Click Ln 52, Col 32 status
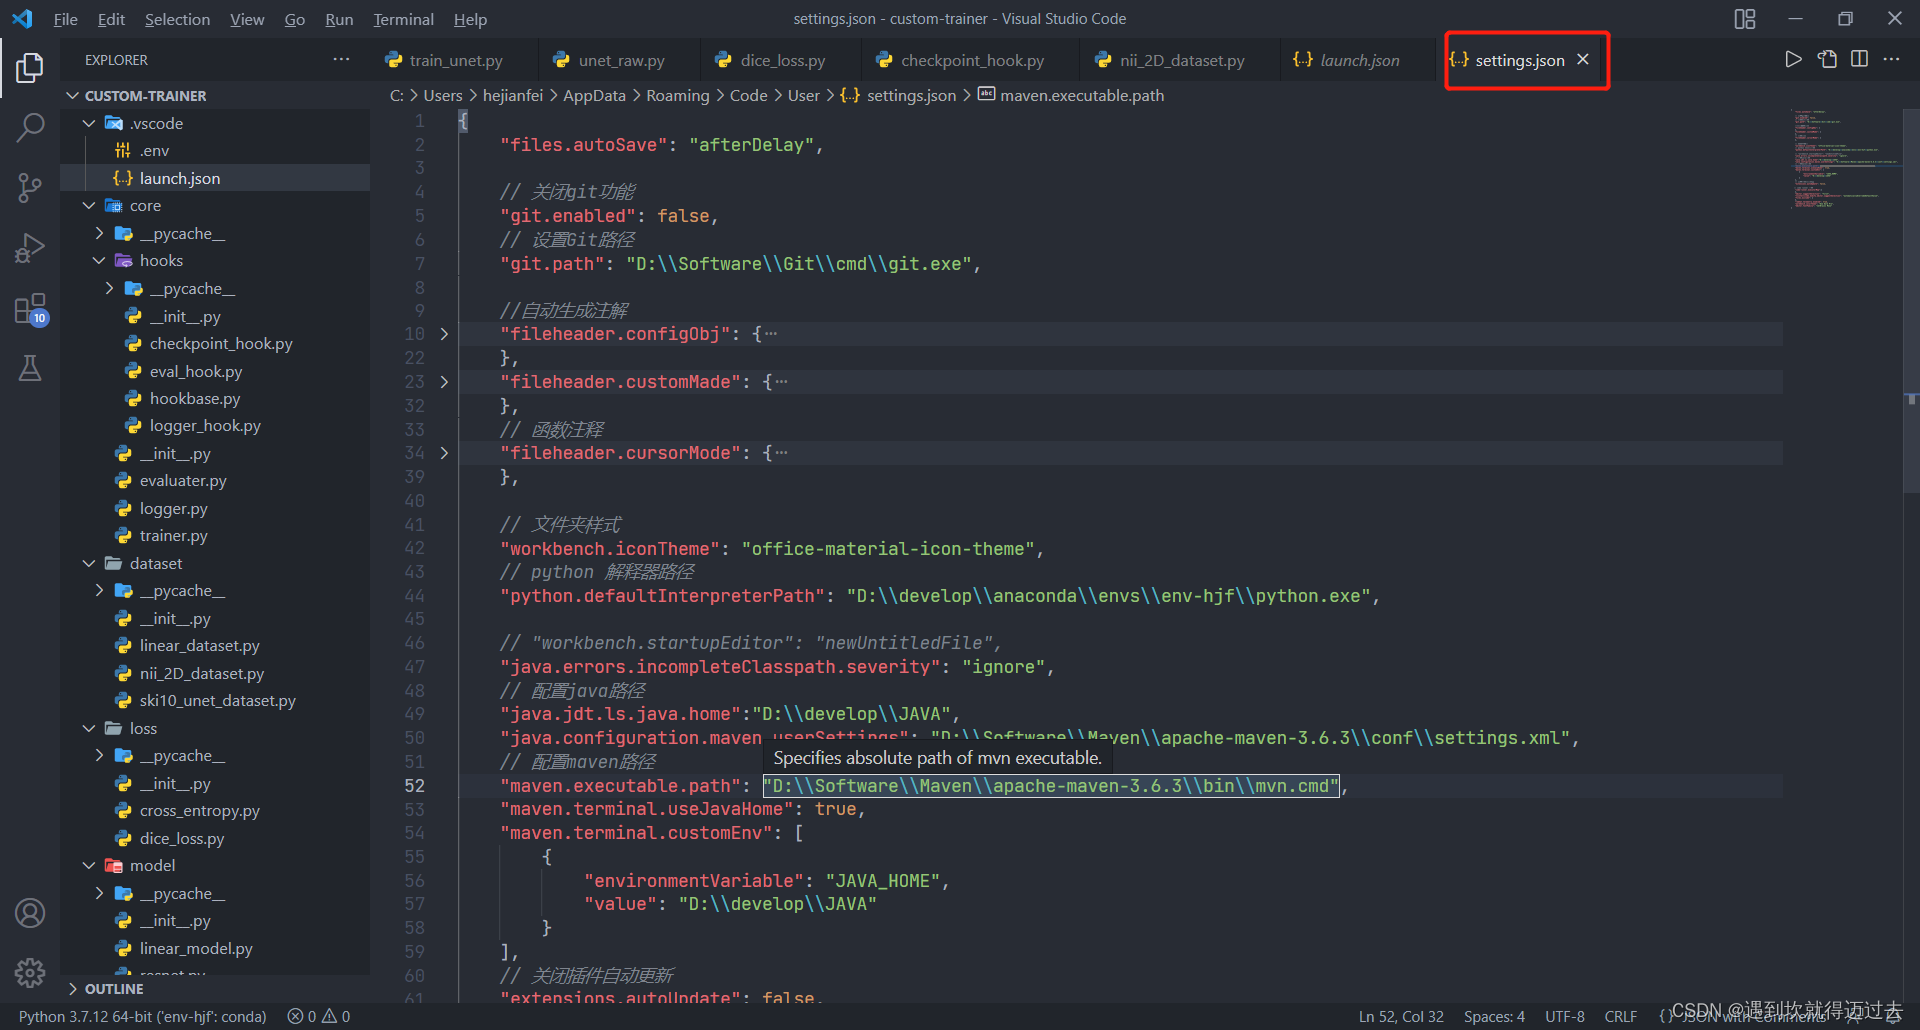1920x1030 pixels. [1401, 1016]
